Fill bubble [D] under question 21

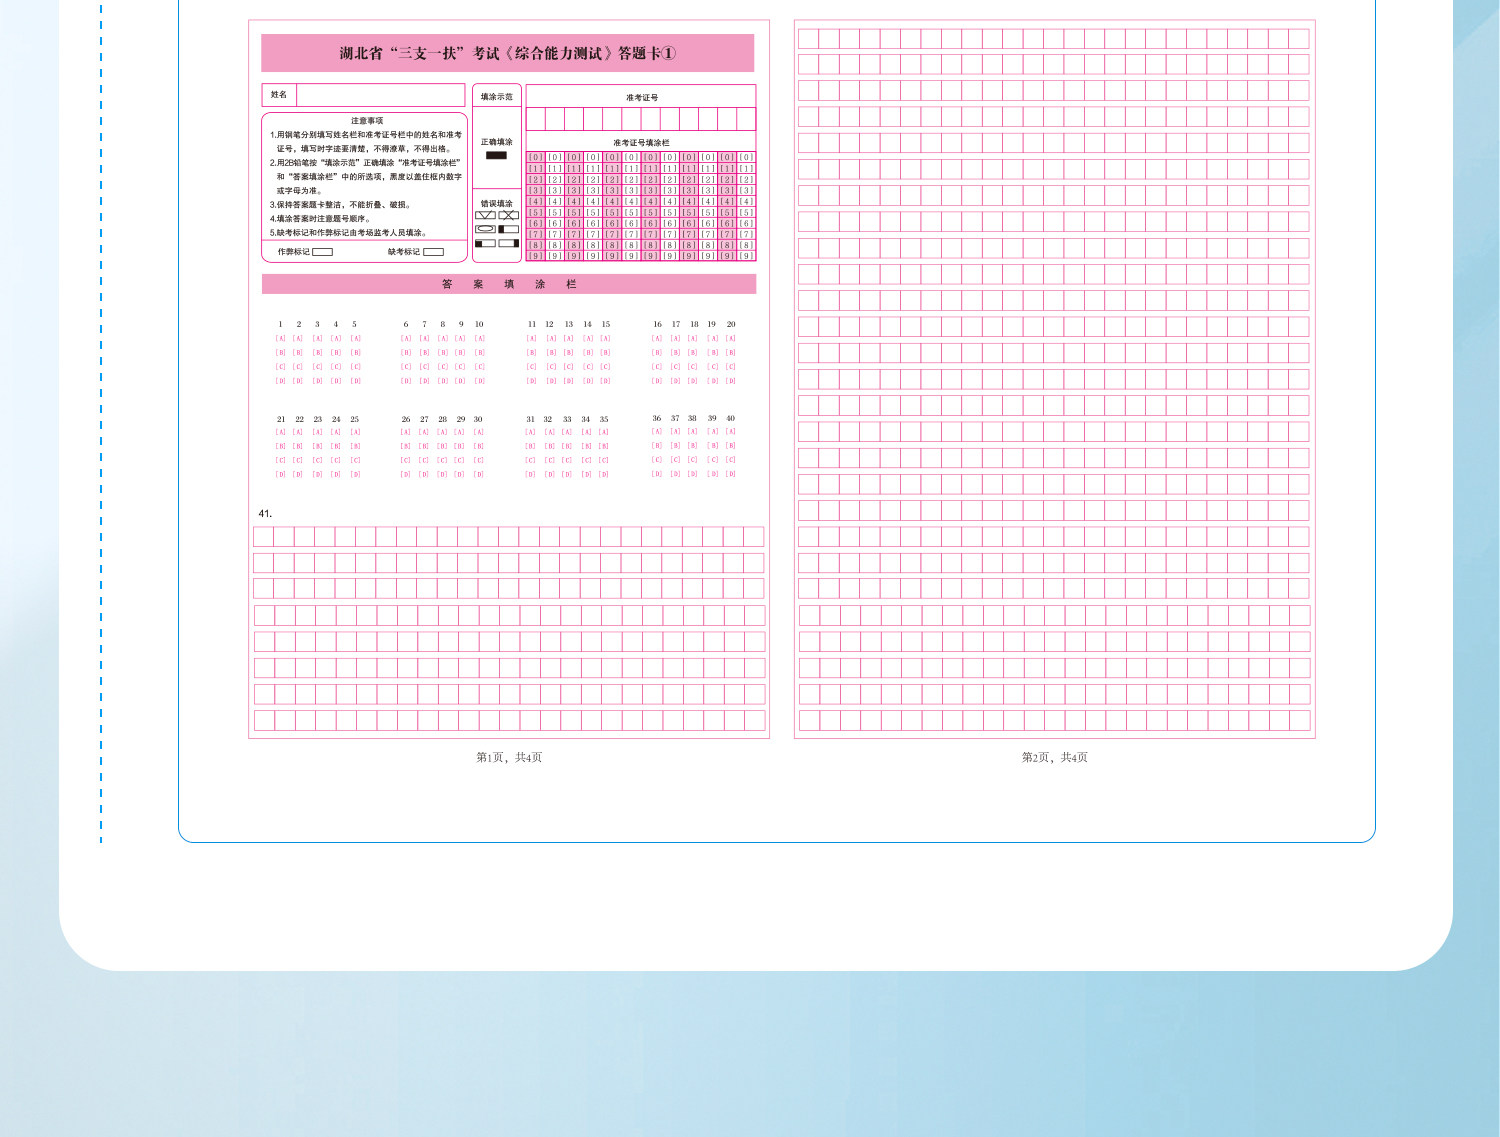point(281,475)
